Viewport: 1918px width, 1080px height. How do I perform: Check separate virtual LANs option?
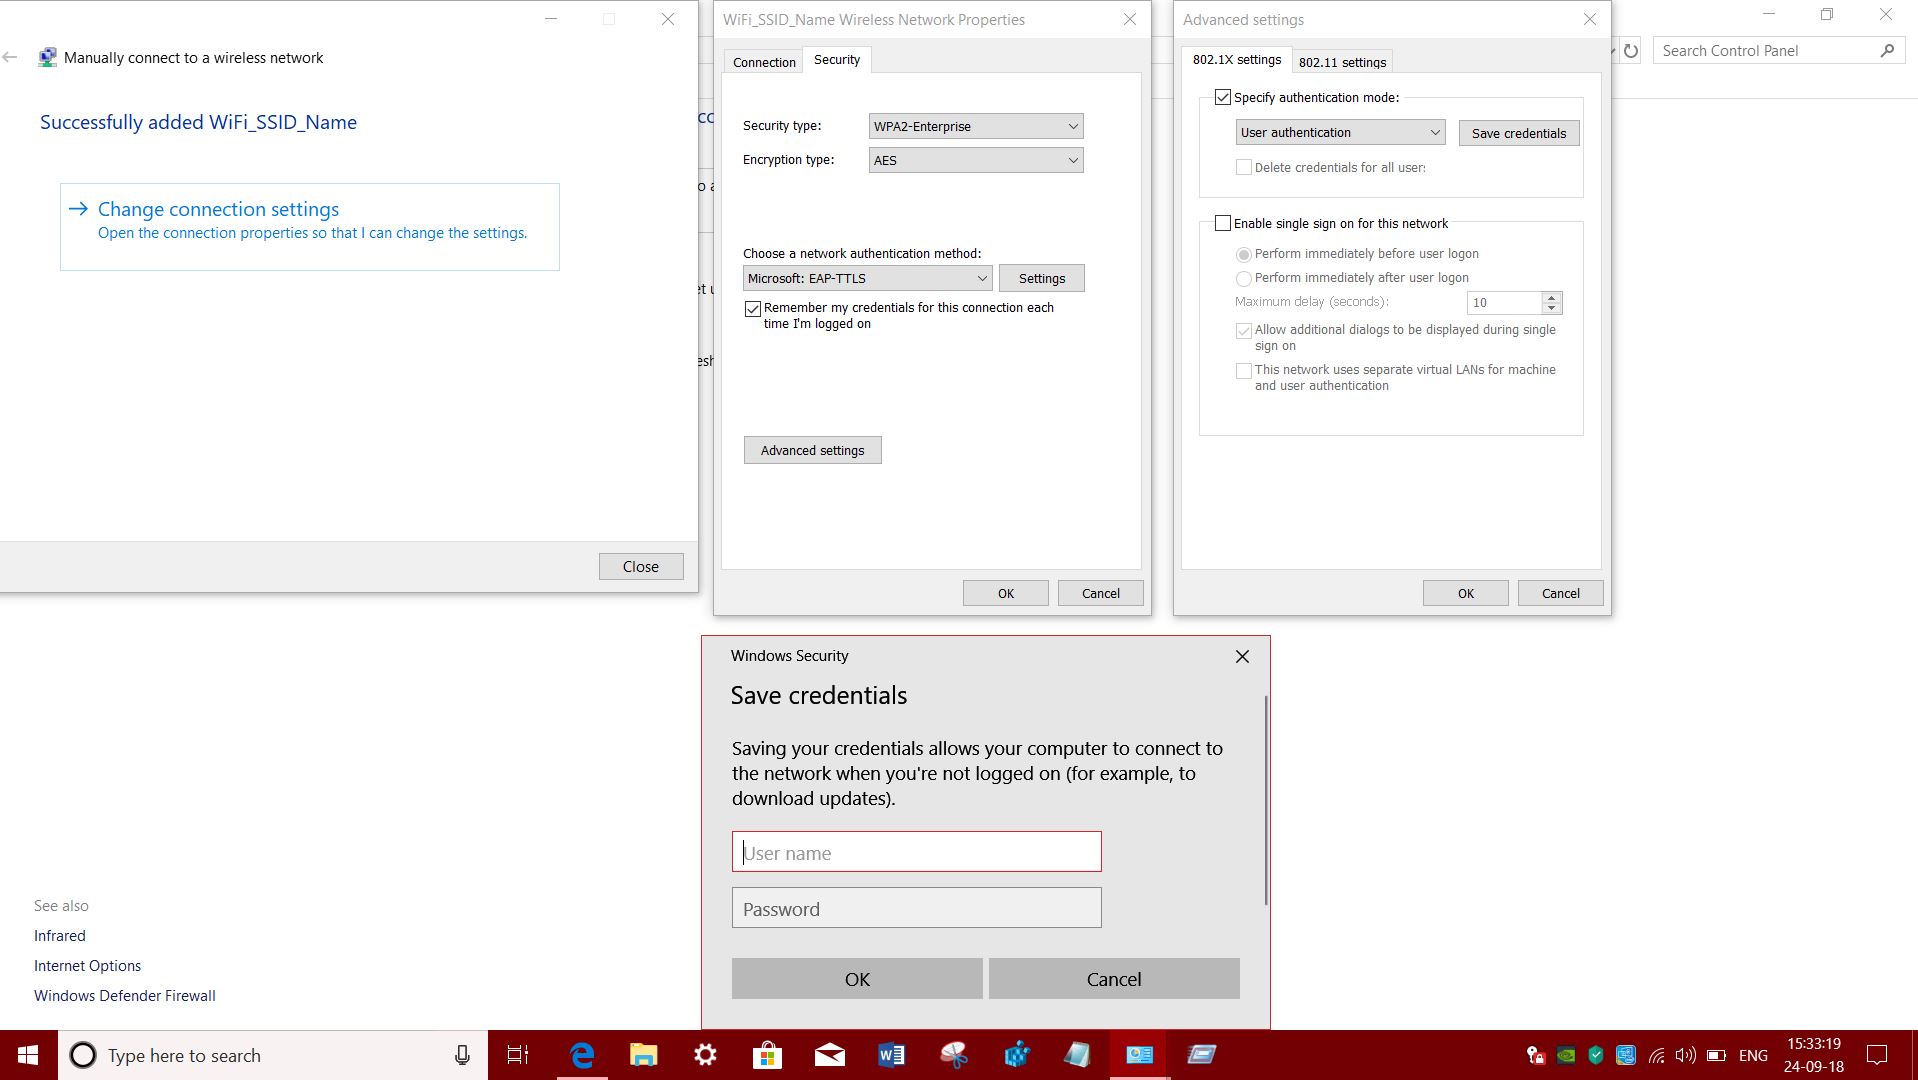1244,370
